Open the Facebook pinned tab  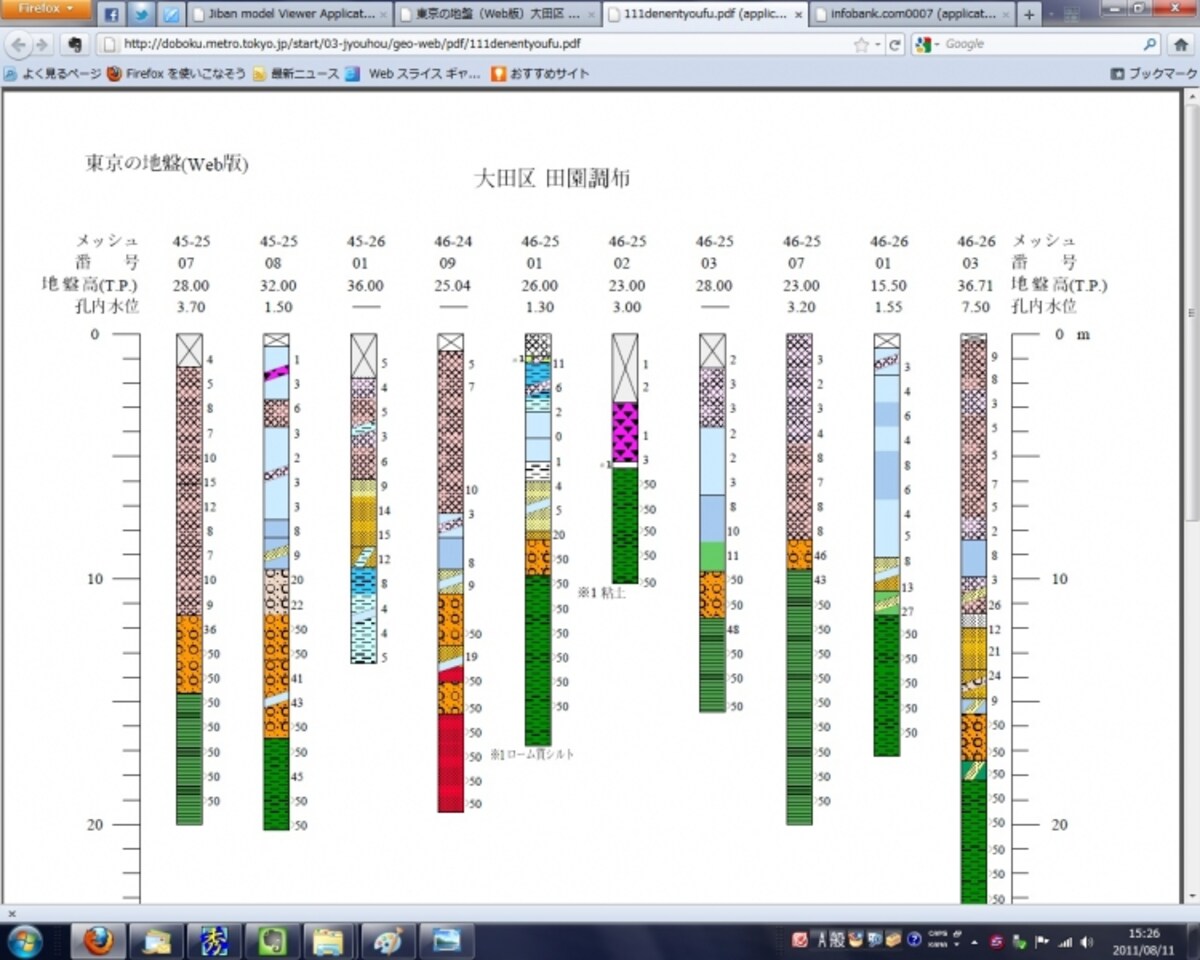pos(112,14)
